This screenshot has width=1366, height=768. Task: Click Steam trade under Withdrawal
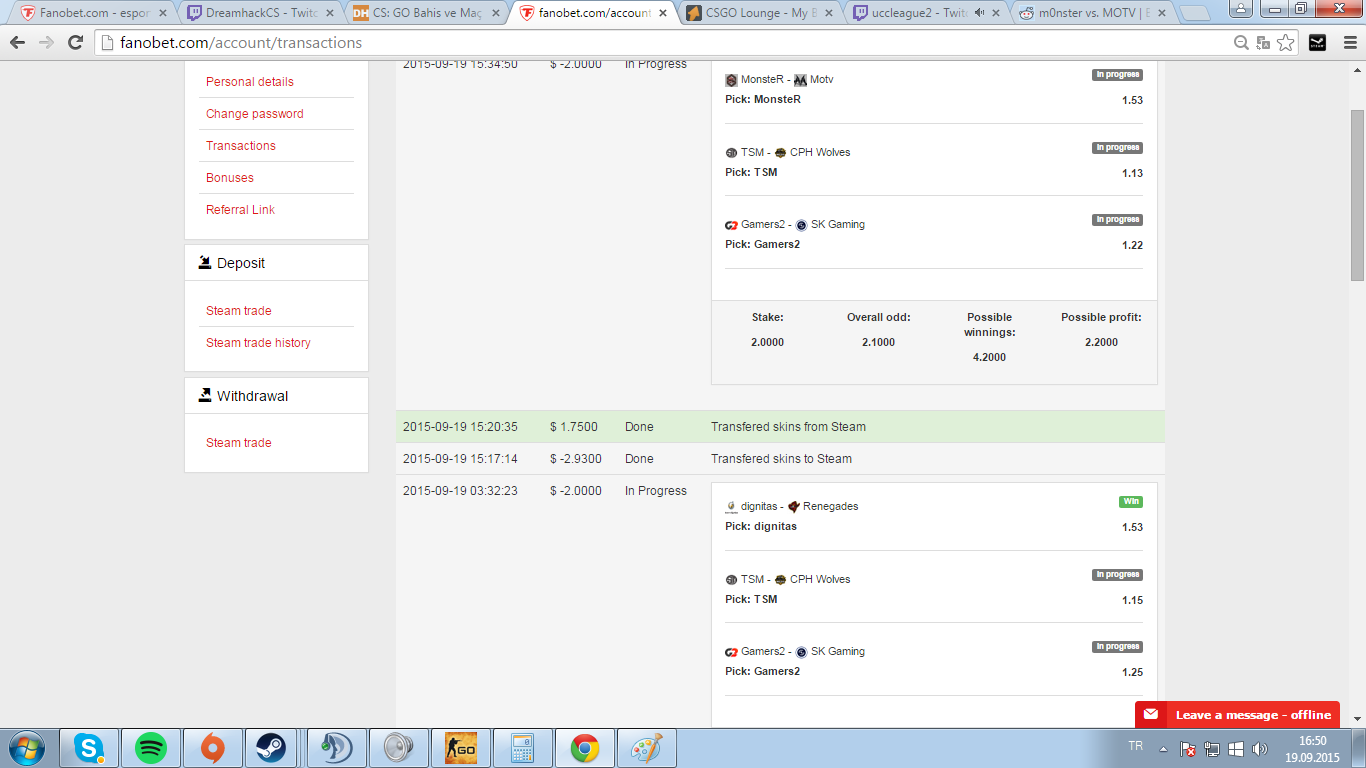(x=239, y=443)
